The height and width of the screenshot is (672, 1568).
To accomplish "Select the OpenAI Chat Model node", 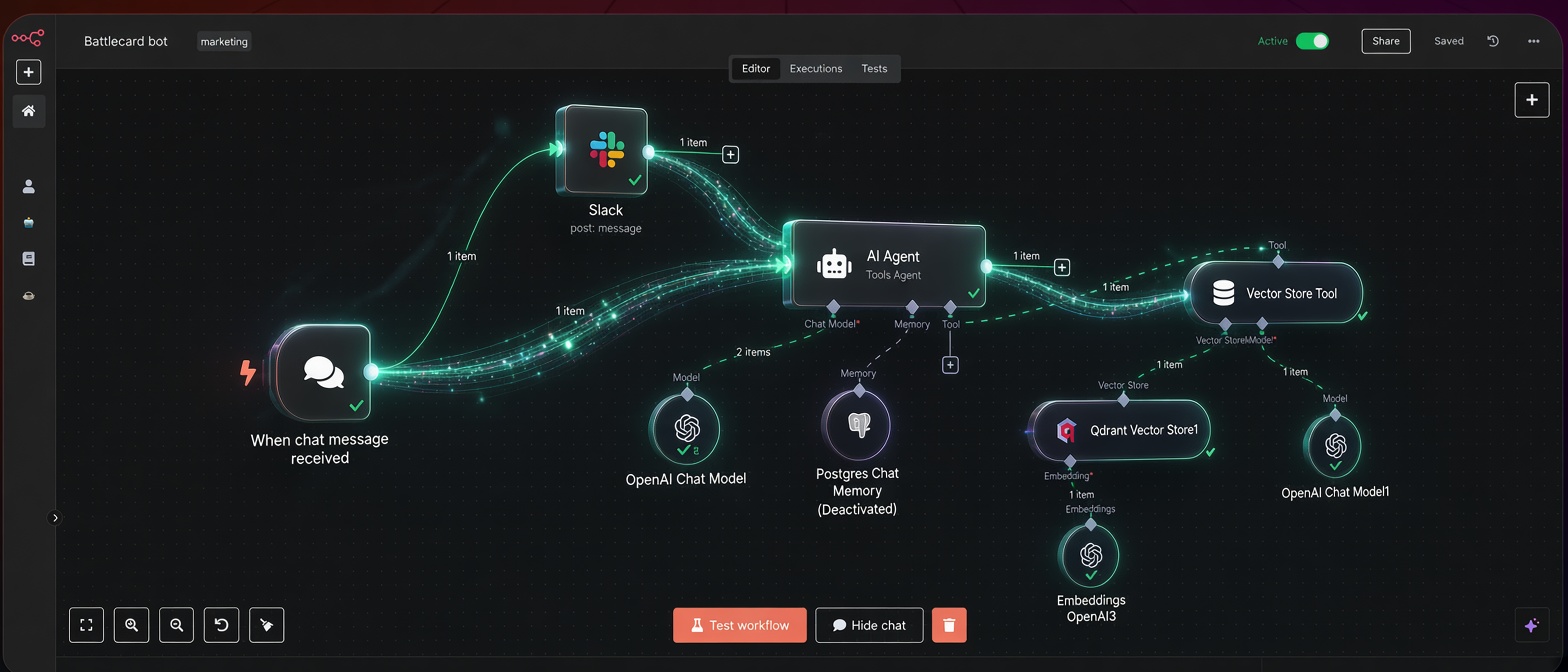I will click(686, 429).
